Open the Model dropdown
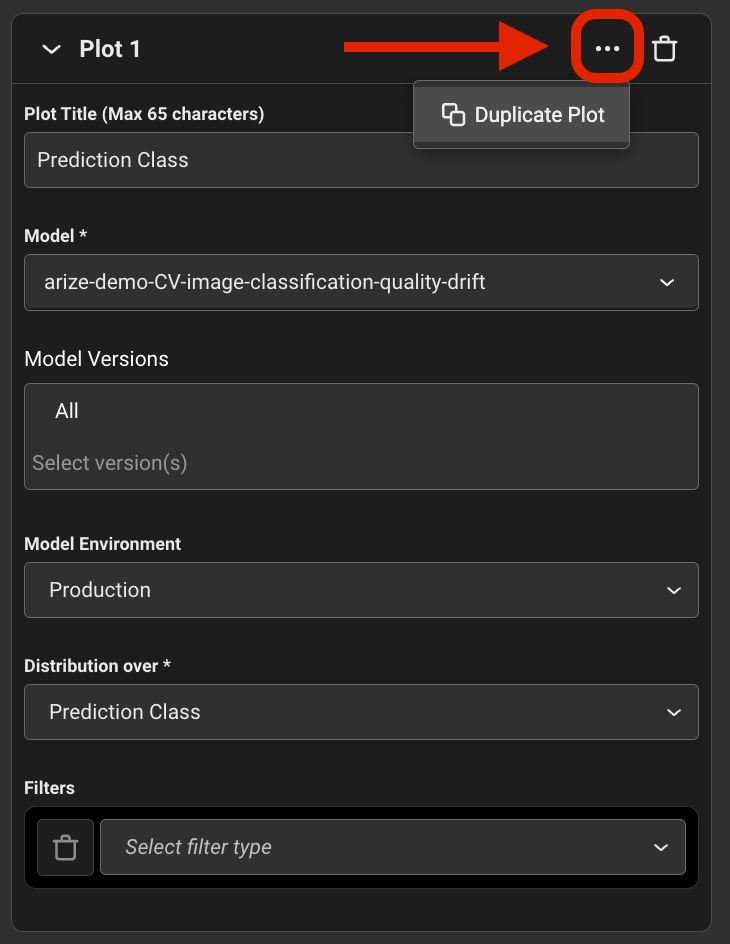730x944 pixels. pyautogui.click(x=360, y=282)
